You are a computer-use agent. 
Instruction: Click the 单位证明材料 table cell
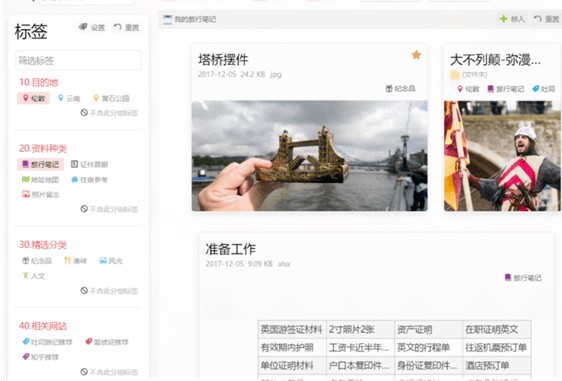[292, 366]
